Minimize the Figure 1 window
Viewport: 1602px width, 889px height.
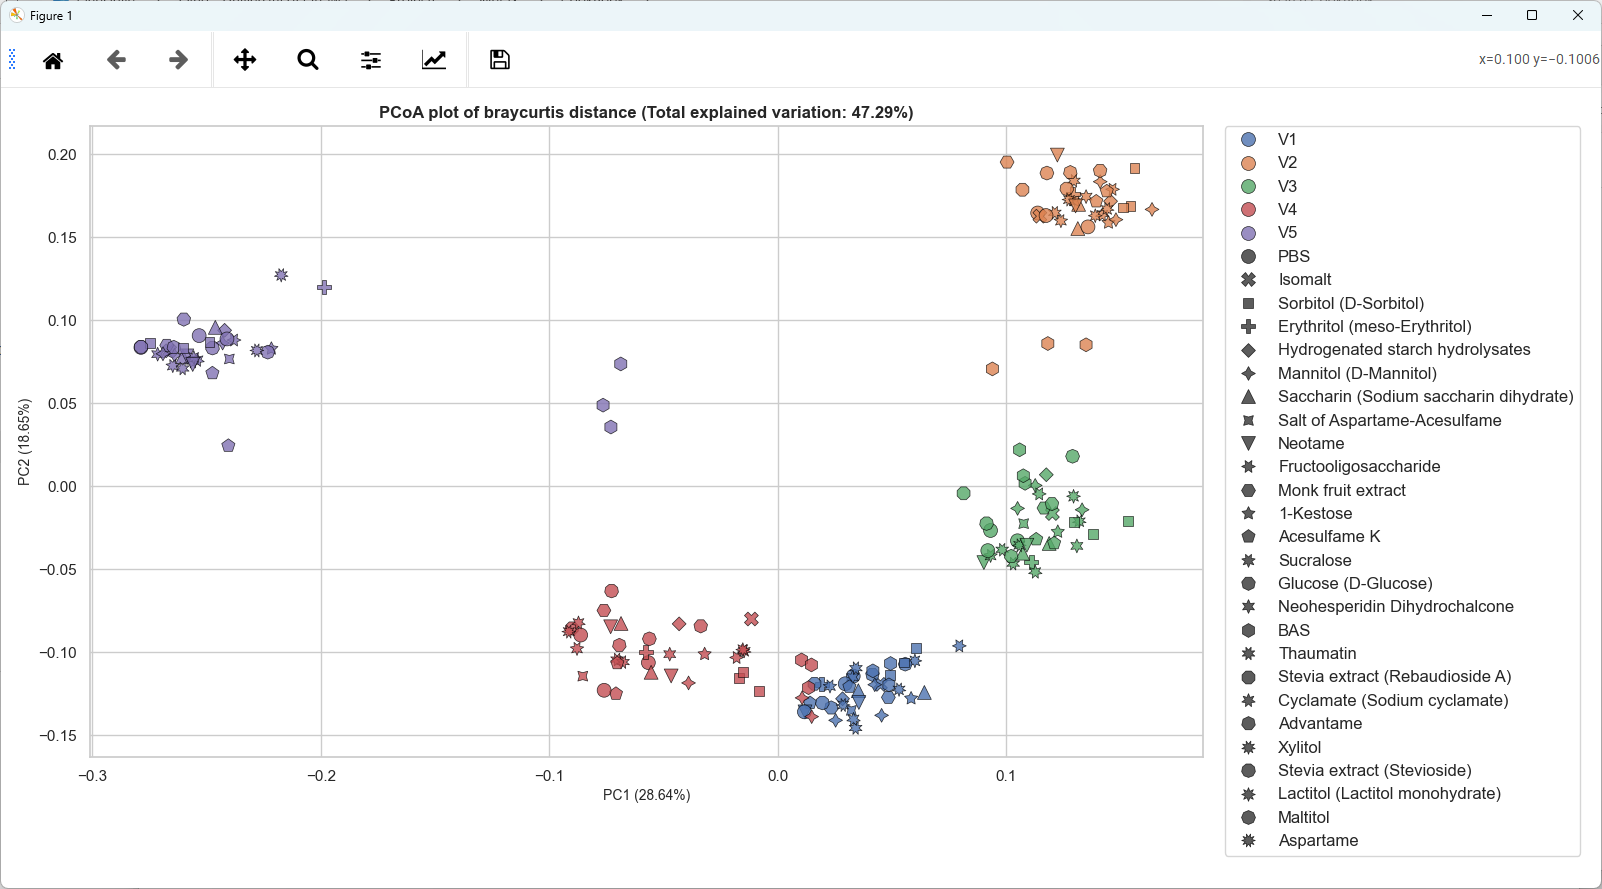point(1487,15)
